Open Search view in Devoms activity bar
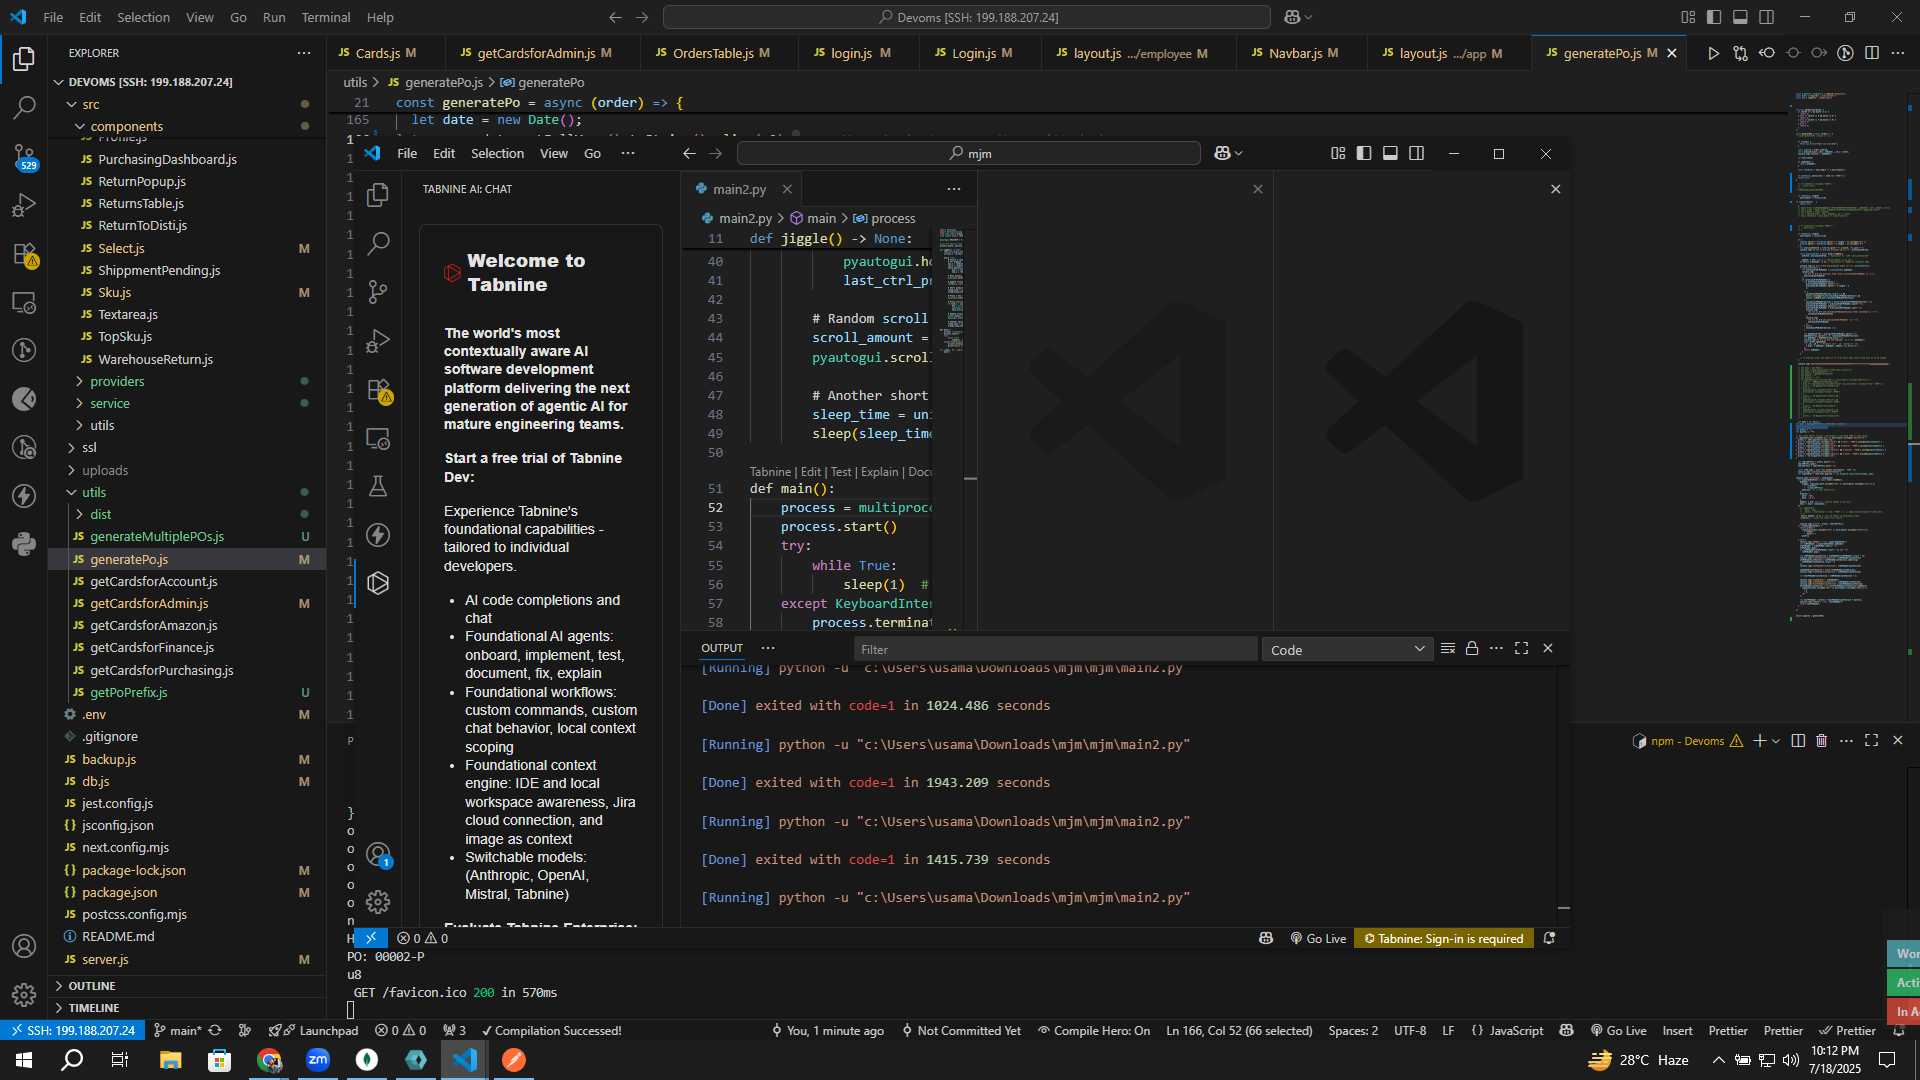The width and height of the screenshot is (1920, 1080). (x=24, y=107)
